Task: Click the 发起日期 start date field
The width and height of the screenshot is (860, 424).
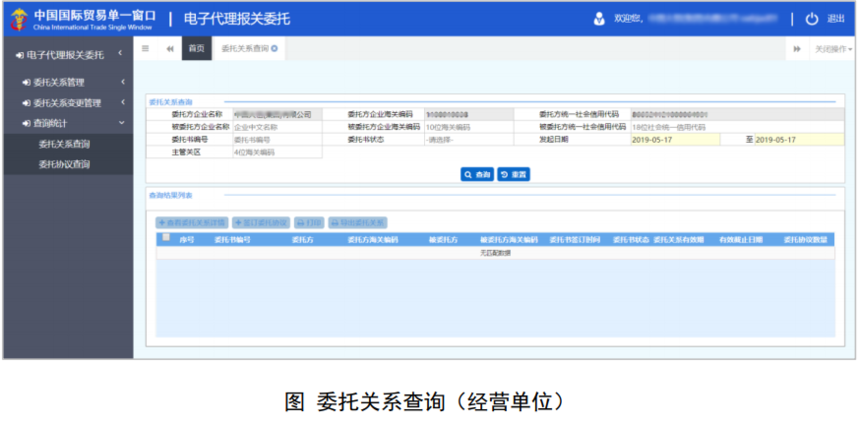Action: 674,140
